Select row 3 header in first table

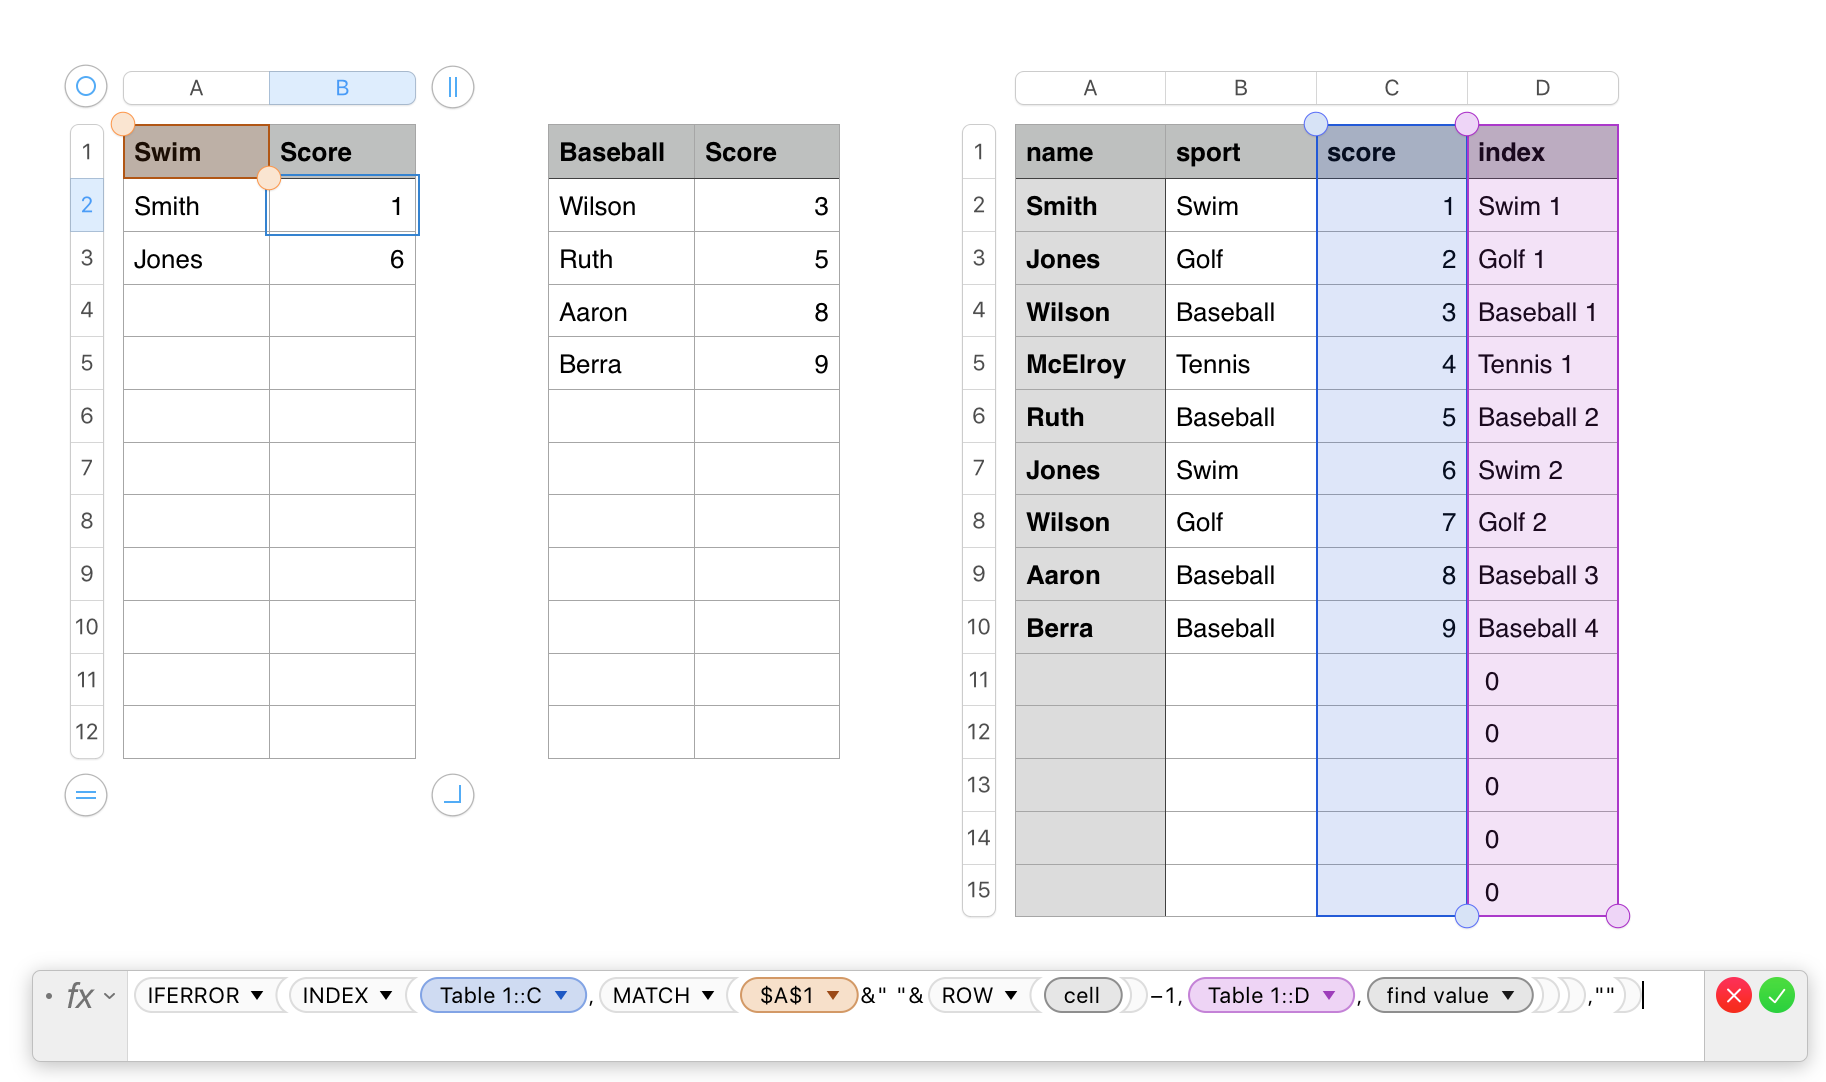pos(87,258)
